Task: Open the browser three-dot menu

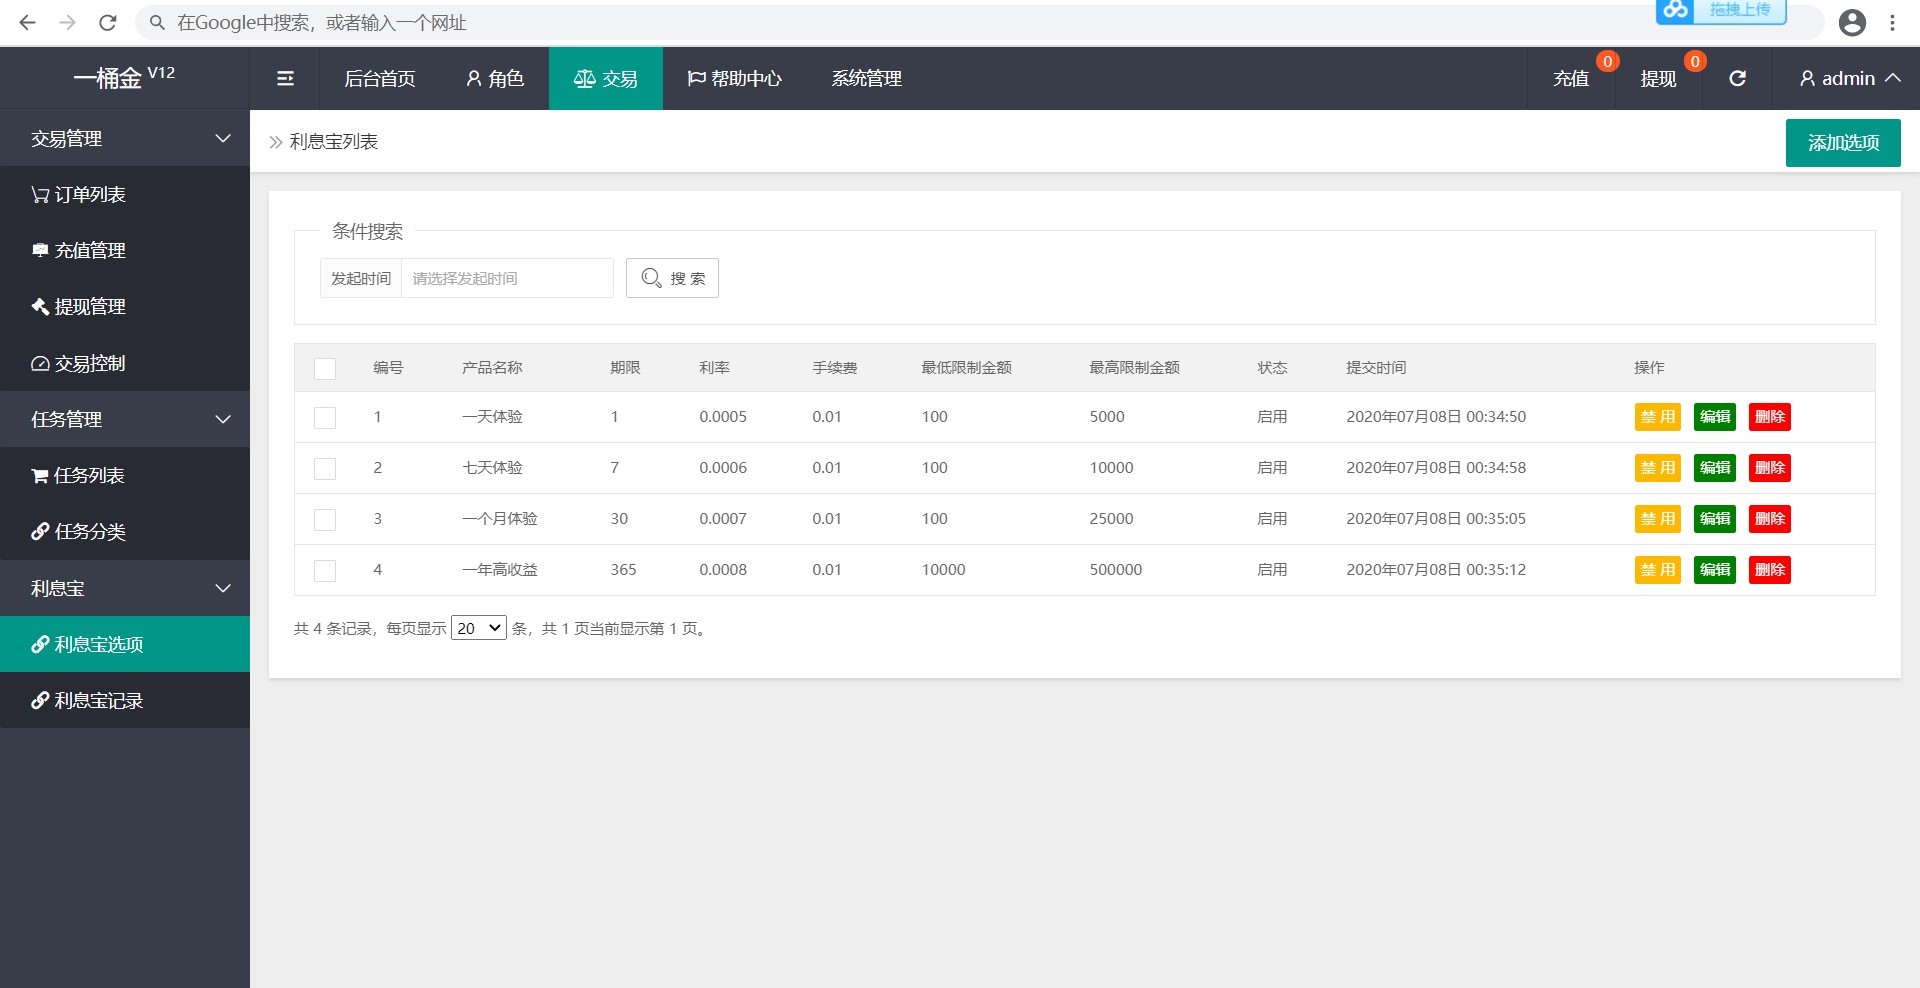Action: pyautogui.click(x=1892, y=22)
